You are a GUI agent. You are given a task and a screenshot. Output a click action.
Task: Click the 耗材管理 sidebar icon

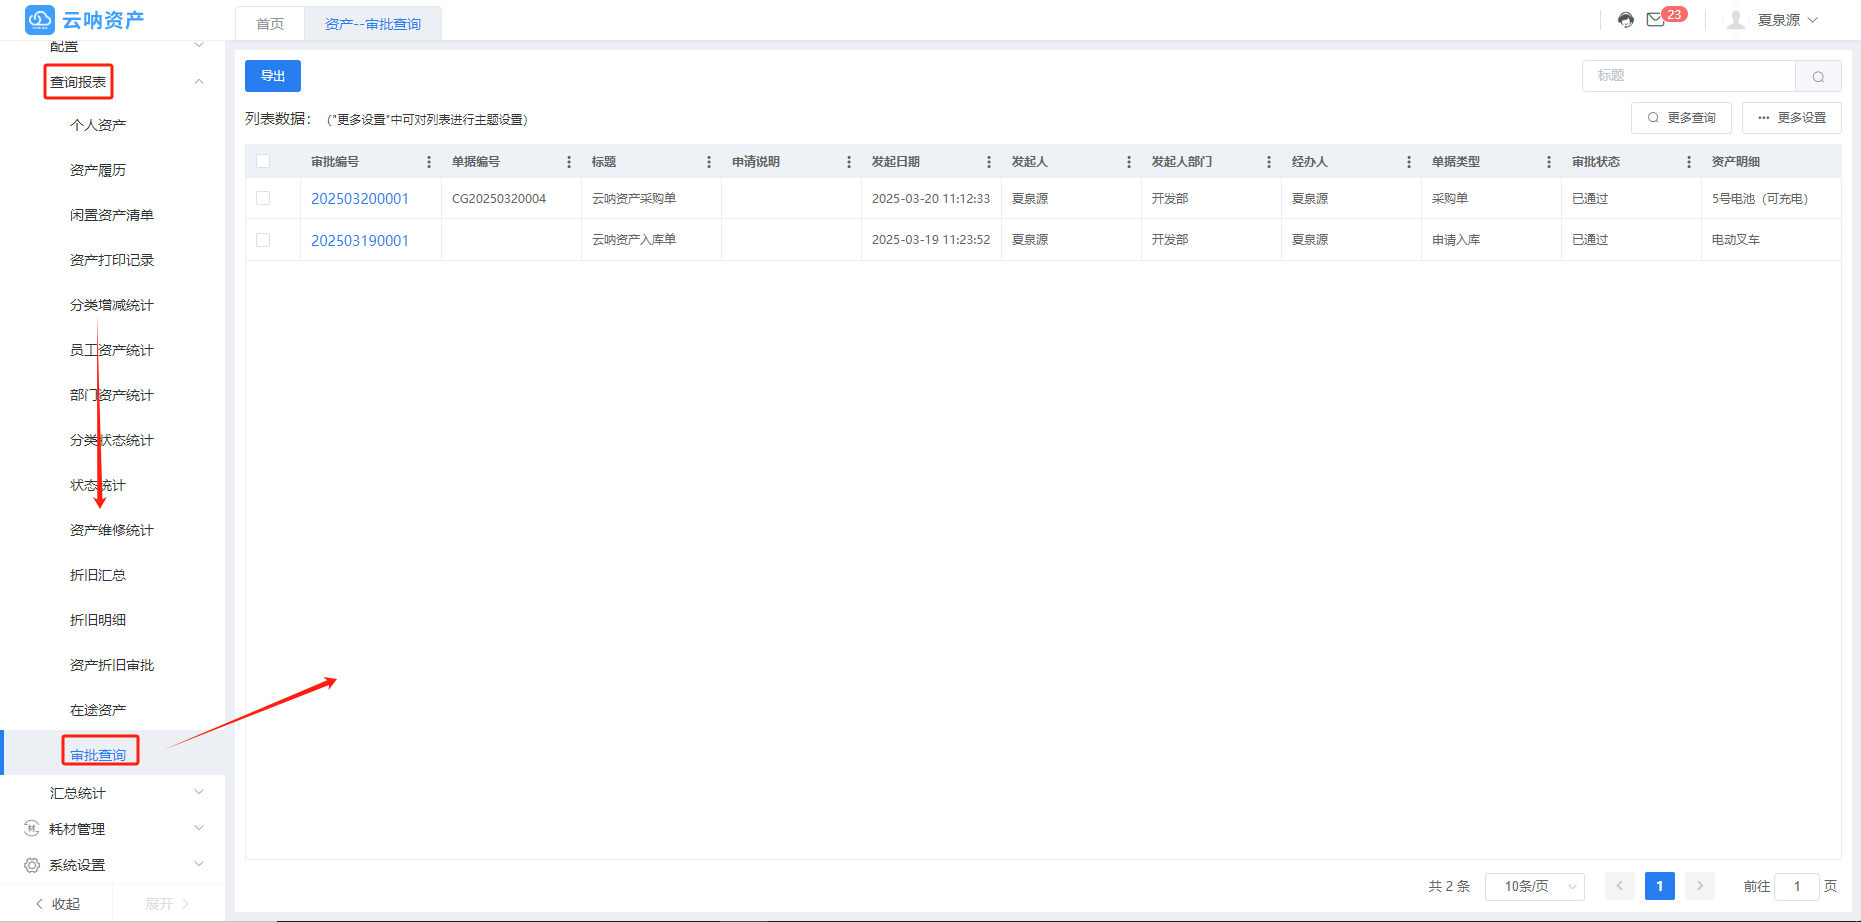pyautogui.click(x=31, y=828)
